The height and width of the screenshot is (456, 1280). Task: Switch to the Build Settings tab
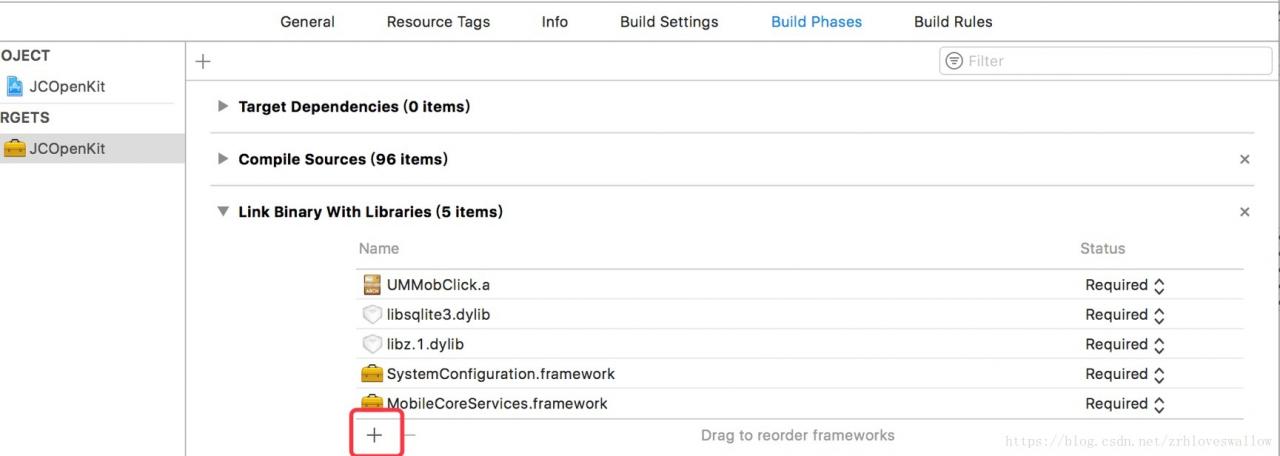click(x=669, y=22)
